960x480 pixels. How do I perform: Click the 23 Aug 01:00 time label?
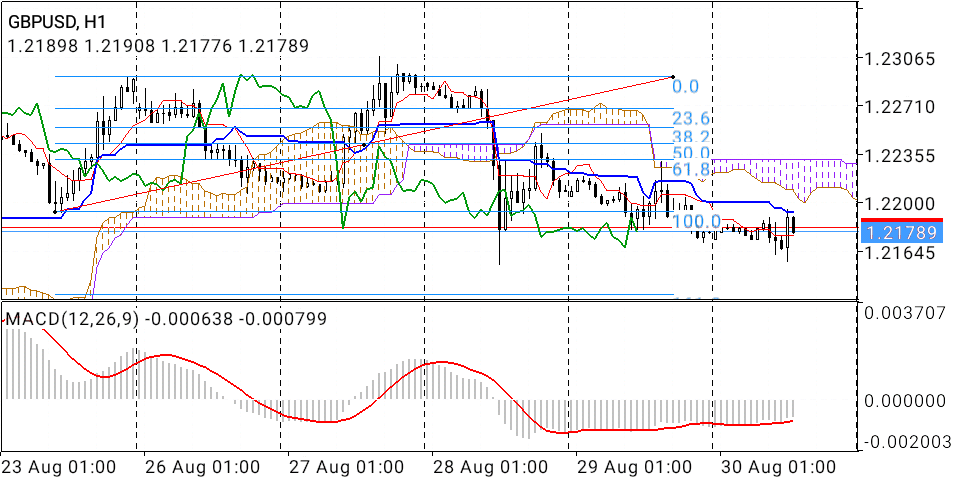point(58,467)
